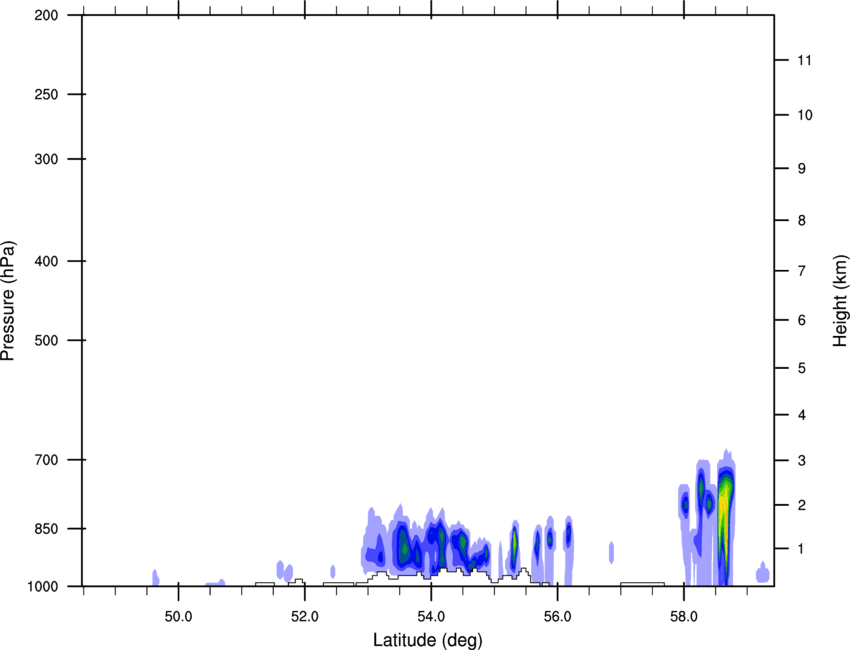Click height tick label 2 km

802,505
